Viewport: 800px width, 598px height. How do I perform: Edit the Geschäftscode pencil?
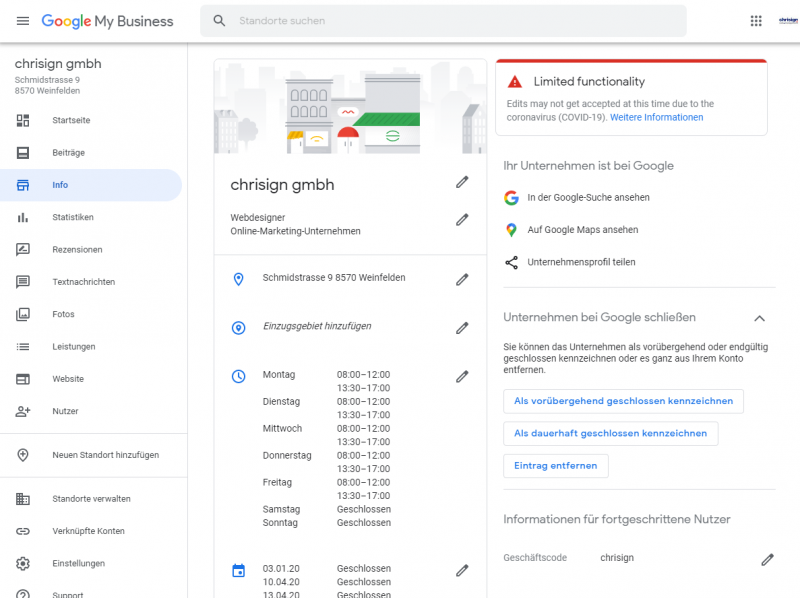(767, 560)
